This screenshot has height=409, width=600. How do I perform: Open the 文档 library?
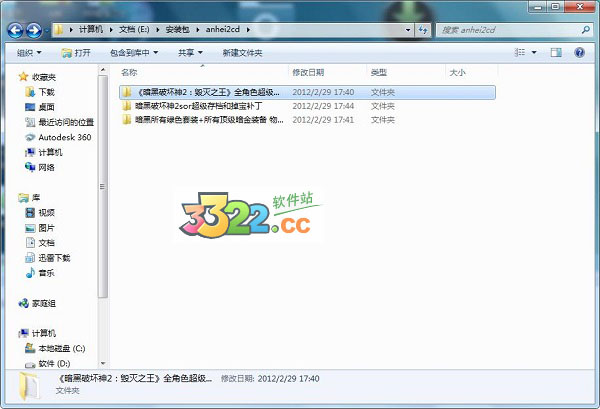[40, 243]
